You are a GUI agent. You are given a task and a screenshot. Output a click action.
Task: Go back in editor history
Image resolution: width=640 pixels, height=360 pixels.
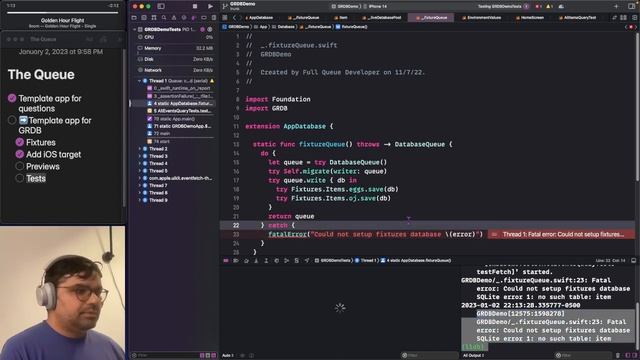pos(234,18)
